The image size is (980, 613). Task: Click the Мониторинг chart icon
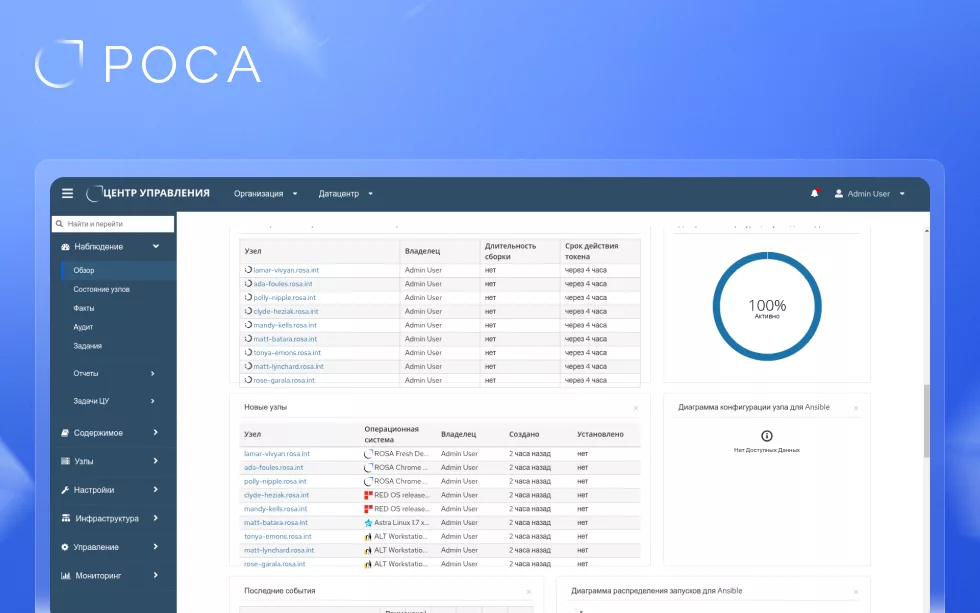(x=66, y=576)
